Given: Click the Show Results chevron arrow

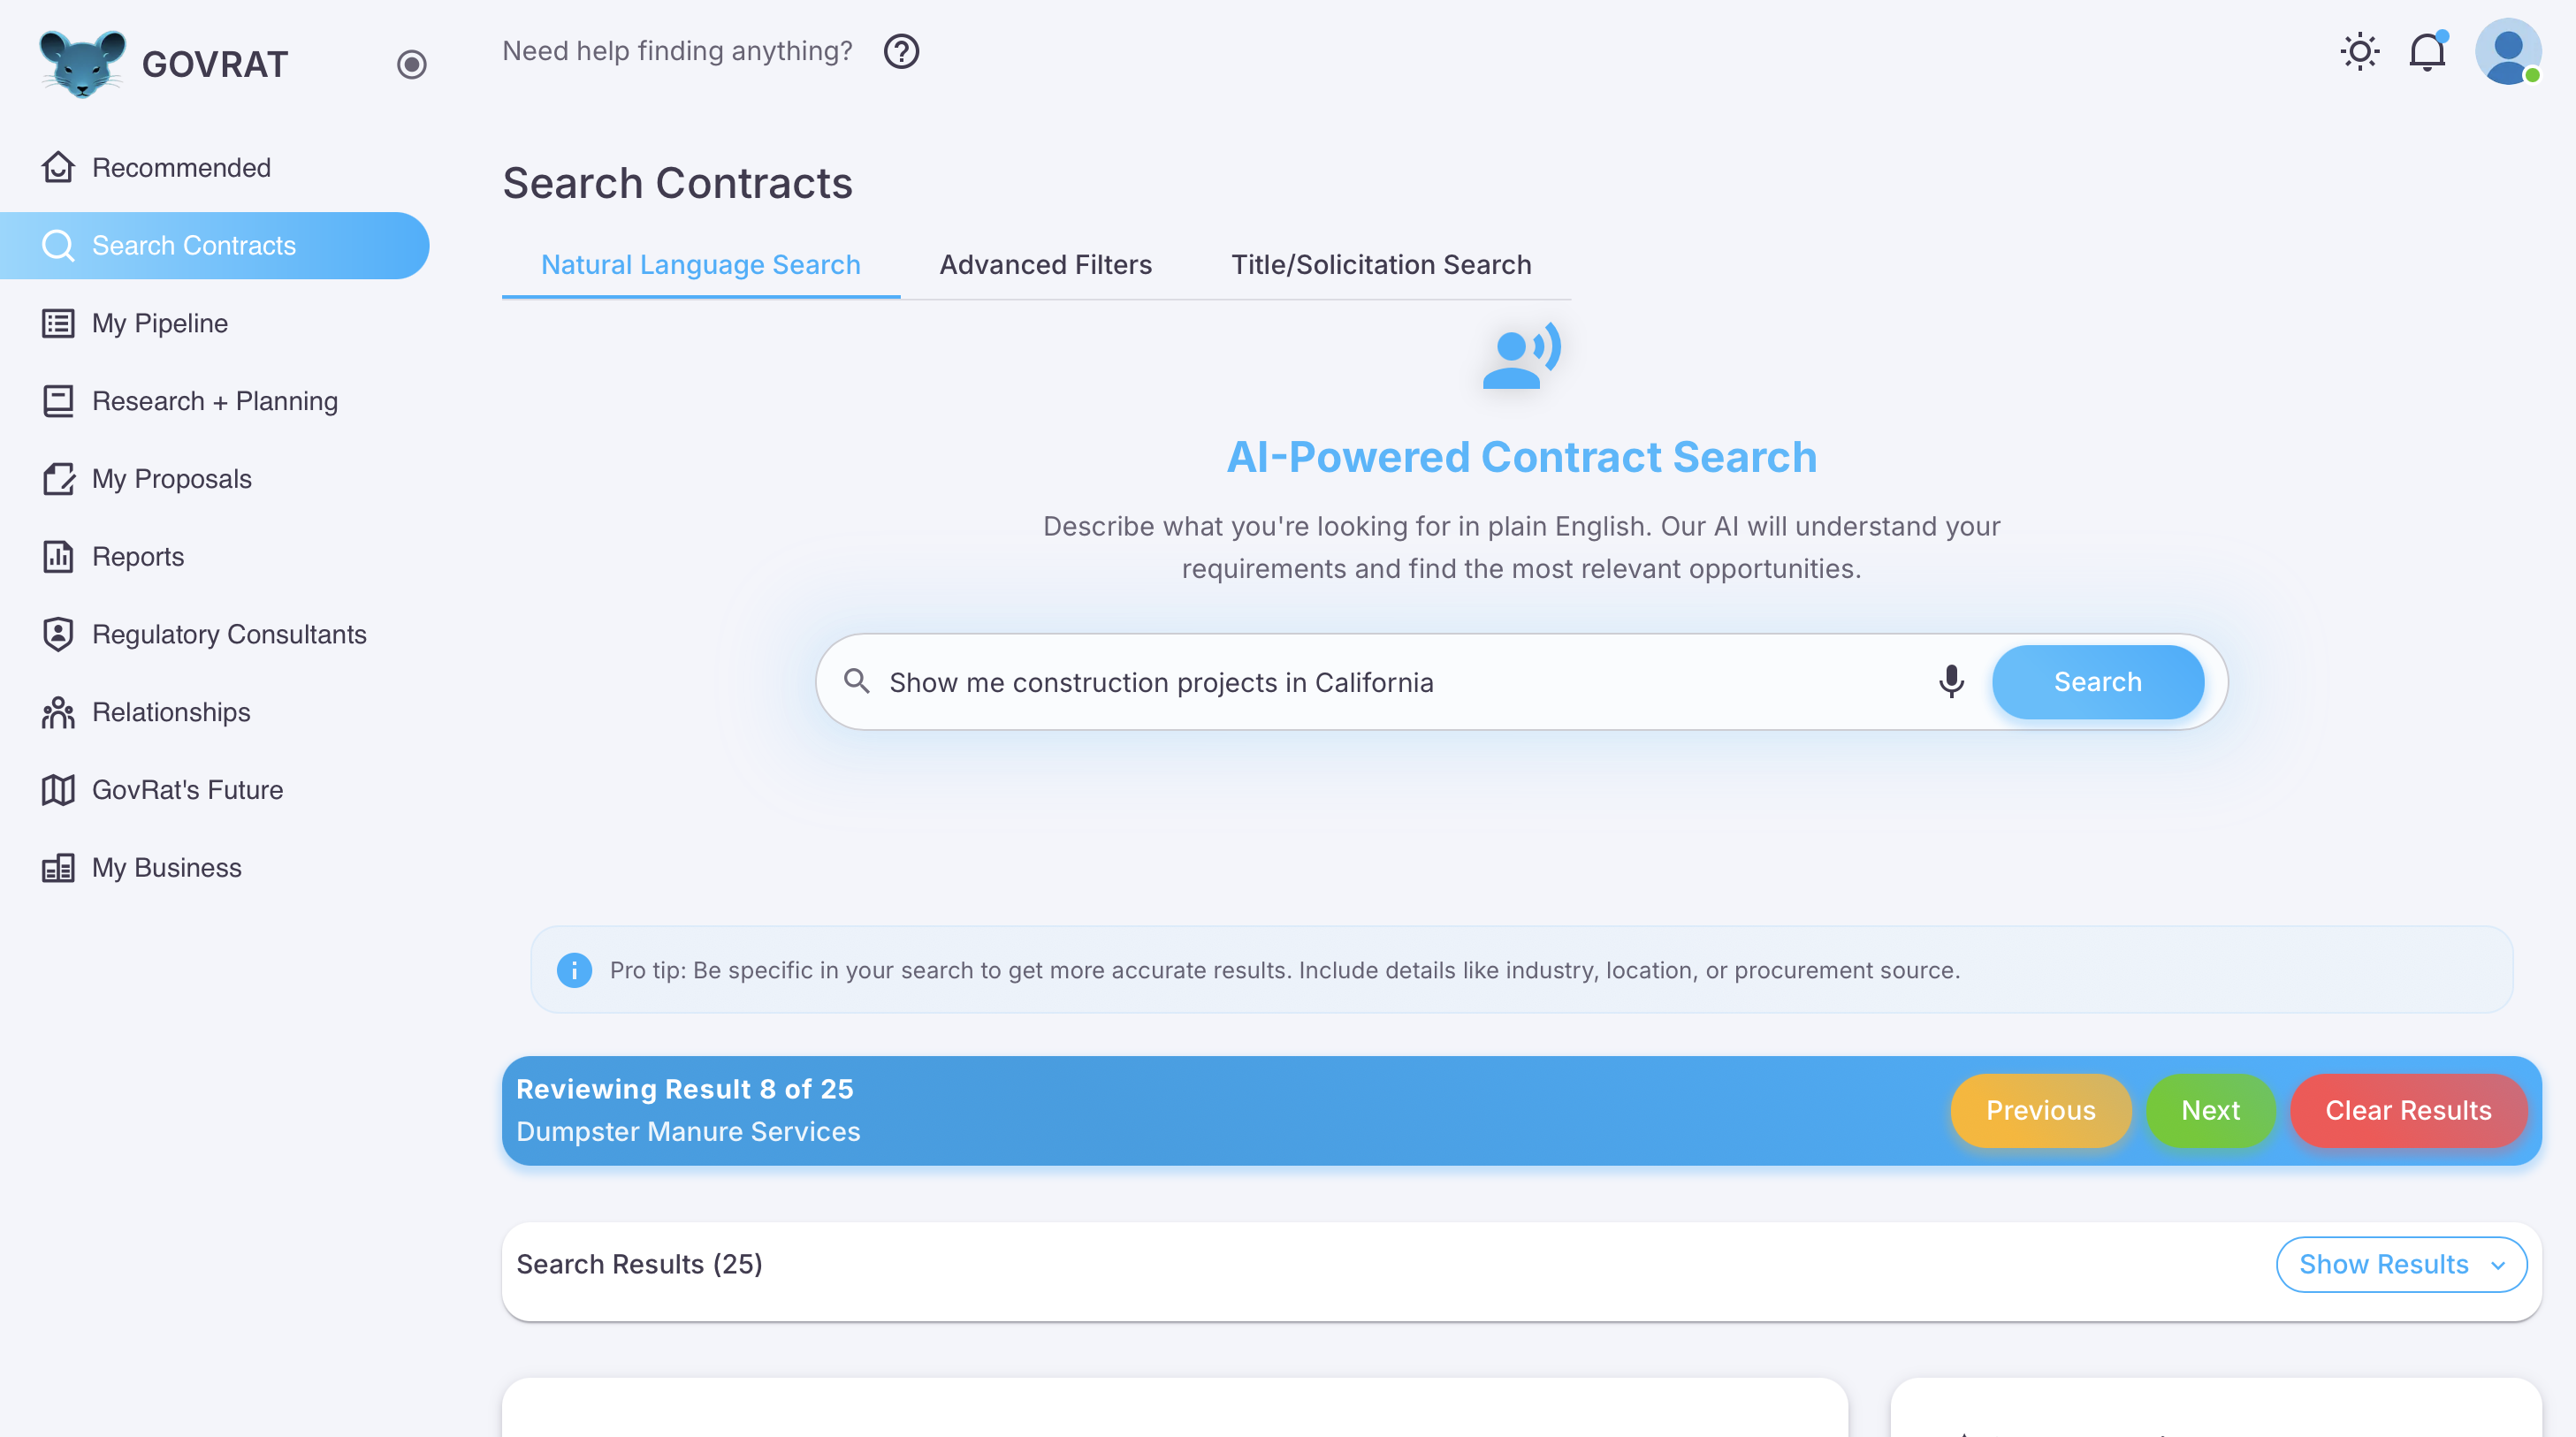Looking at the screenshot, I should pos(2497,1265).
